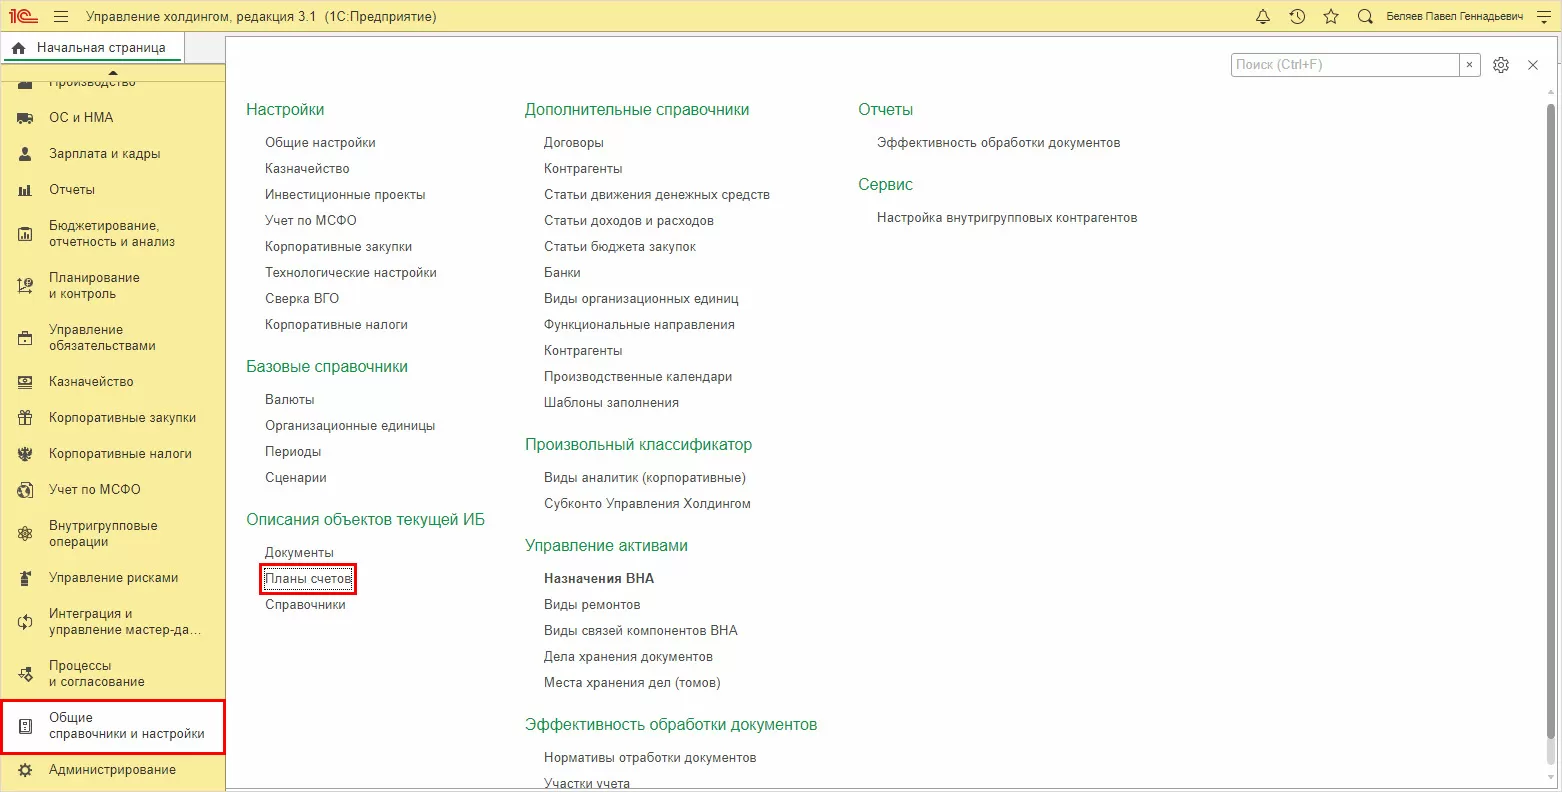Open the notifications bell icon
The image size is (1562, 792).
pyautogui.click(x=1263, y=17)
